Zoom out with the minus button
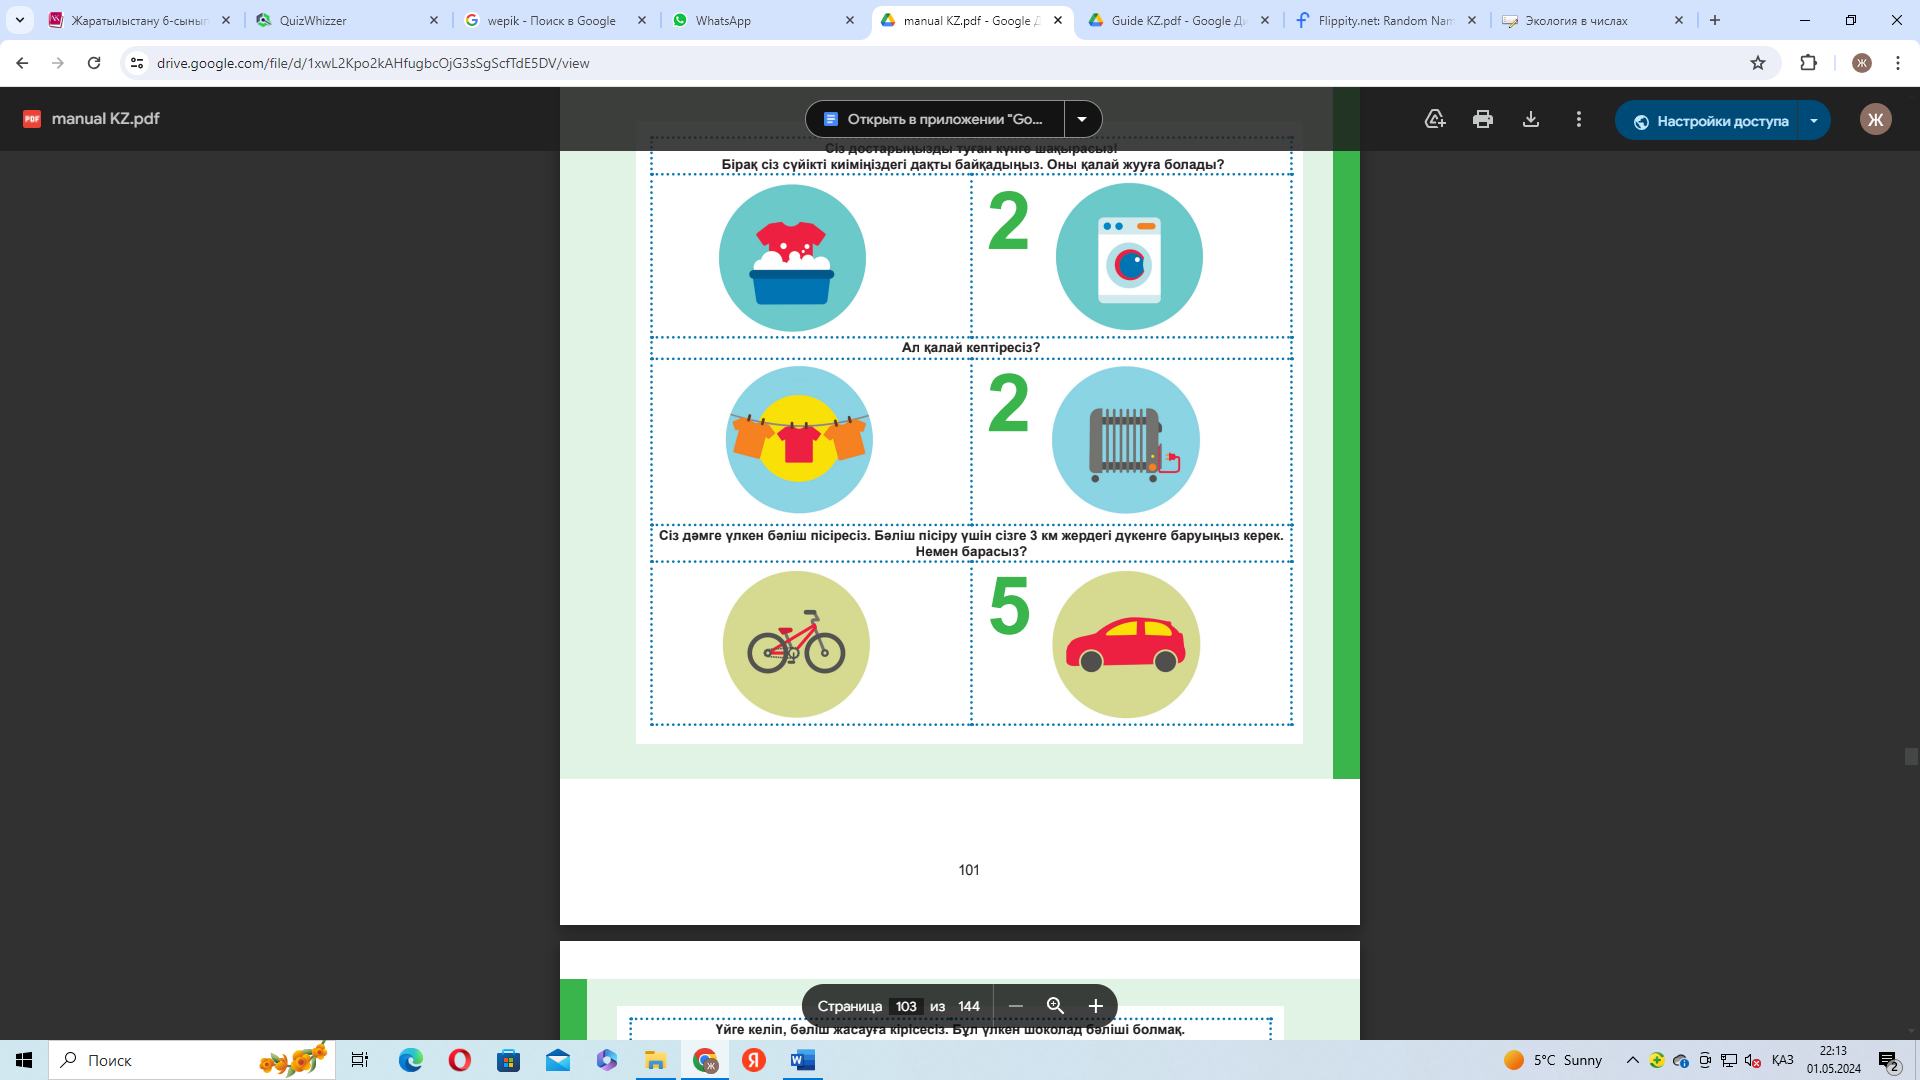The image size is (1920, 1080). tap(1016, 1006)
